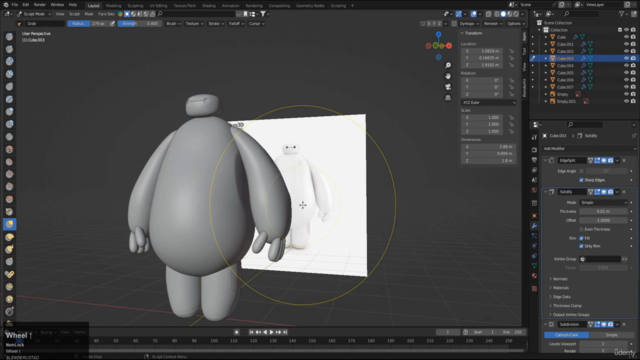Open the File menu
This screenshot has height=360, width=640.
point(15,5)
